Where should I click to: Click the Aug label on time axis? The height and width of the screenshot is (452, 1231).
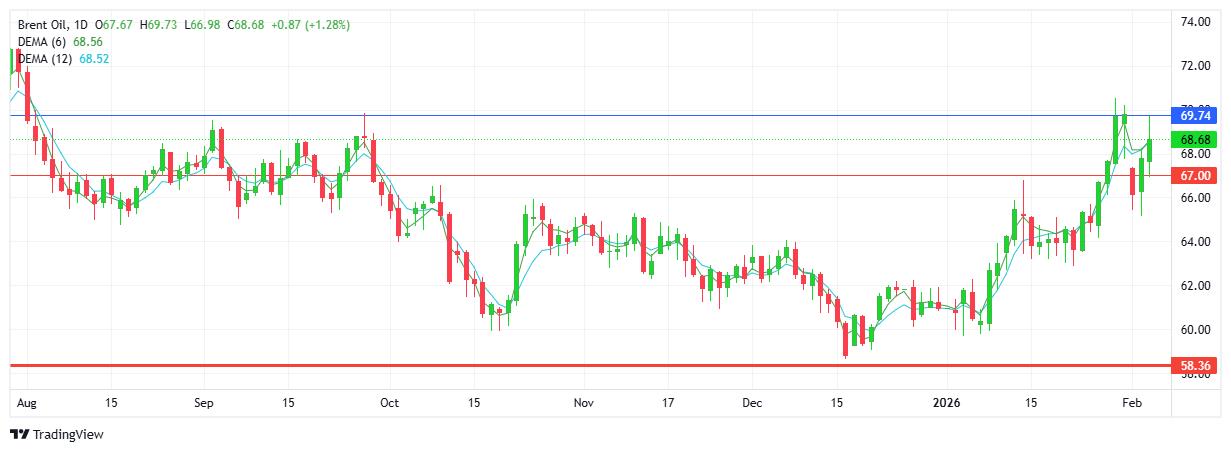pyautogui.click(x=26, y=403)
